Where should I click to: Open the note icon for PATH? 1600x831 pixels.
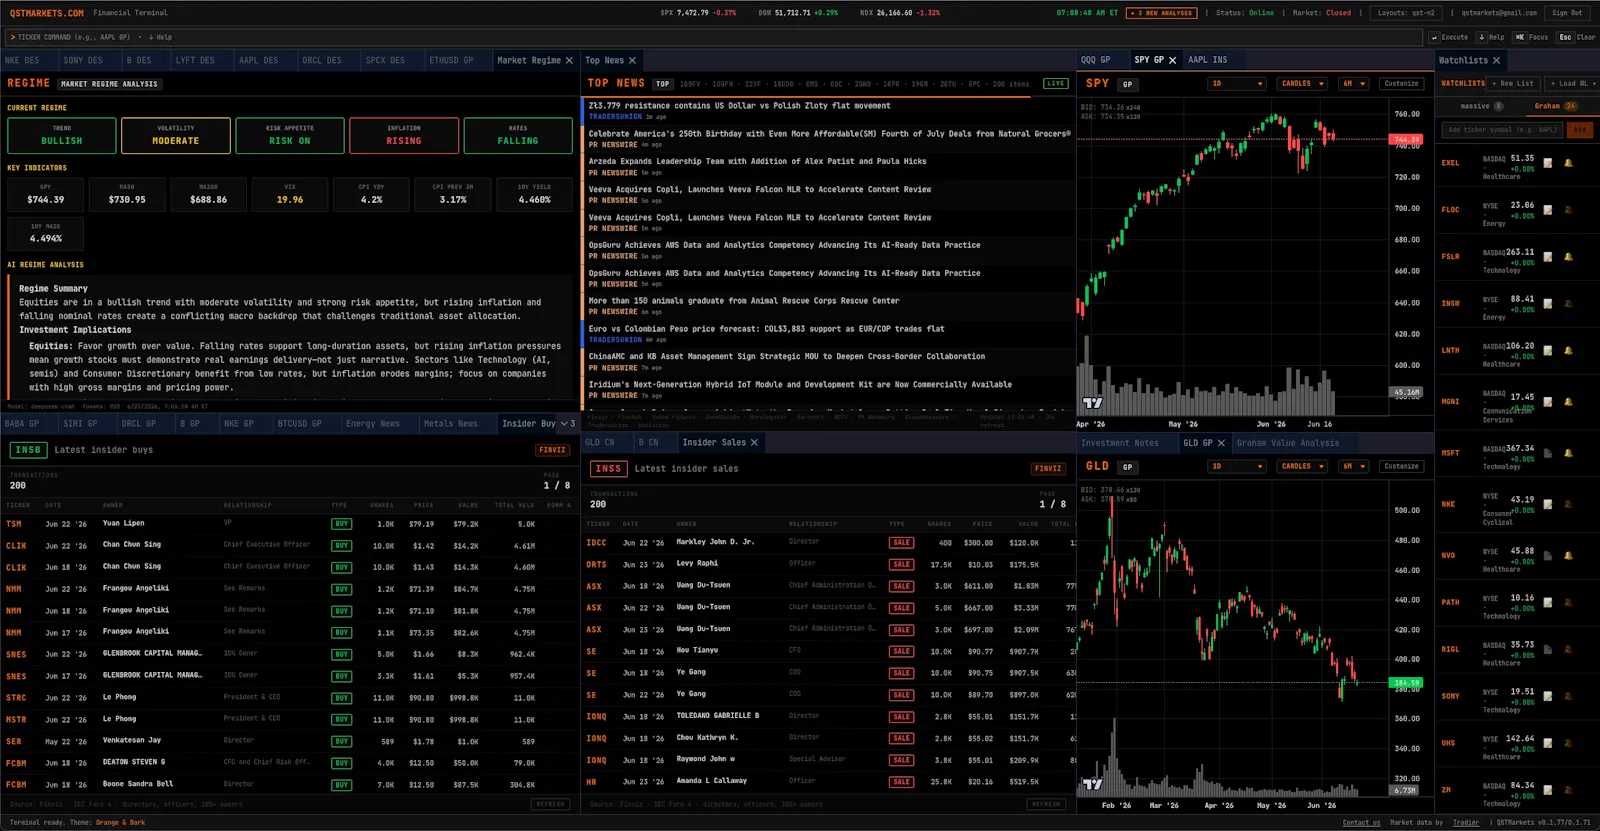(1548, 603)
